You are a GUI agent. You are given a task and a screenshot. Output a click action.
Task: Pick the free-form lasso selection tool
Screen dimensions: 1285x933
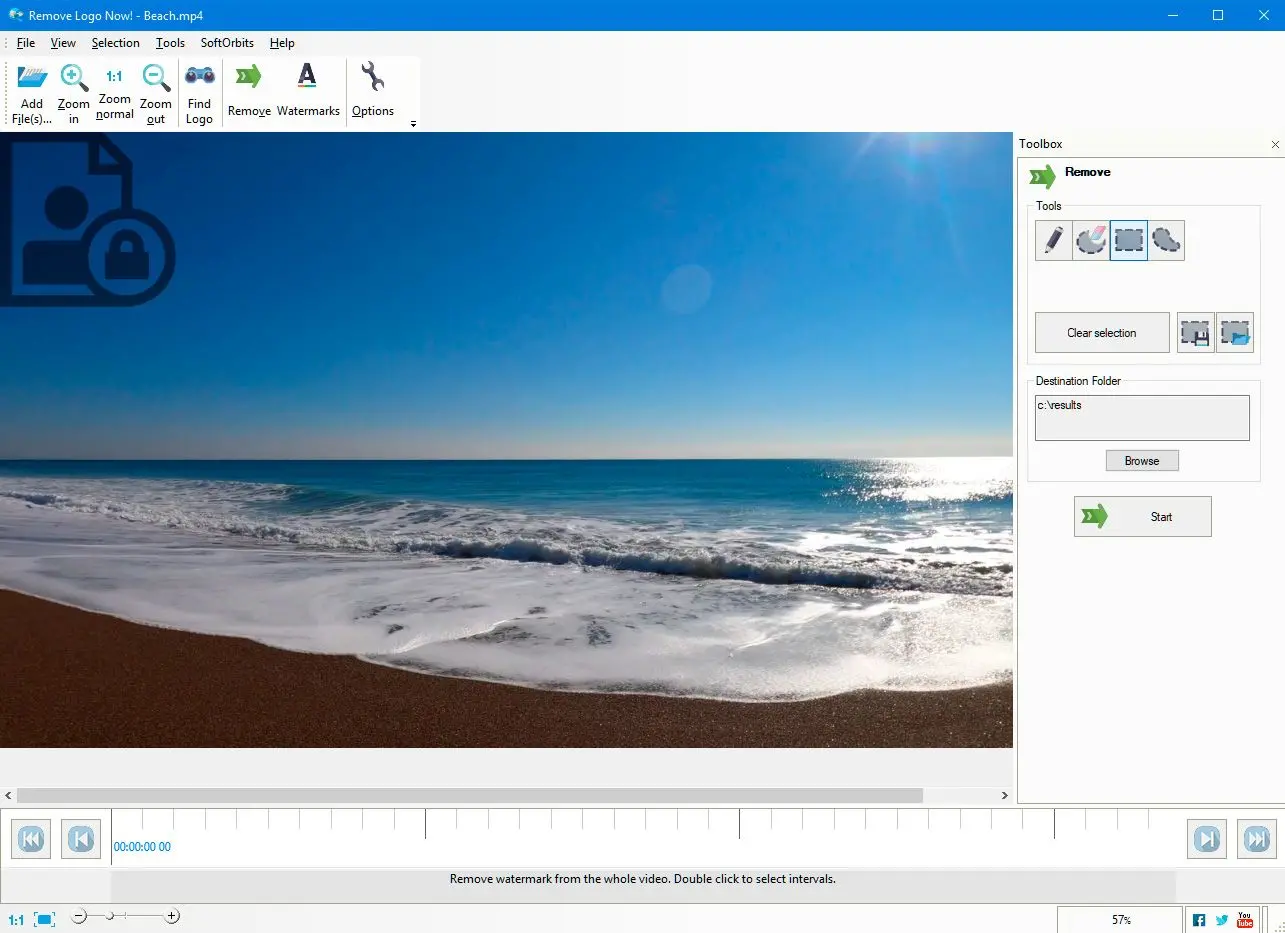point(1166,241)
